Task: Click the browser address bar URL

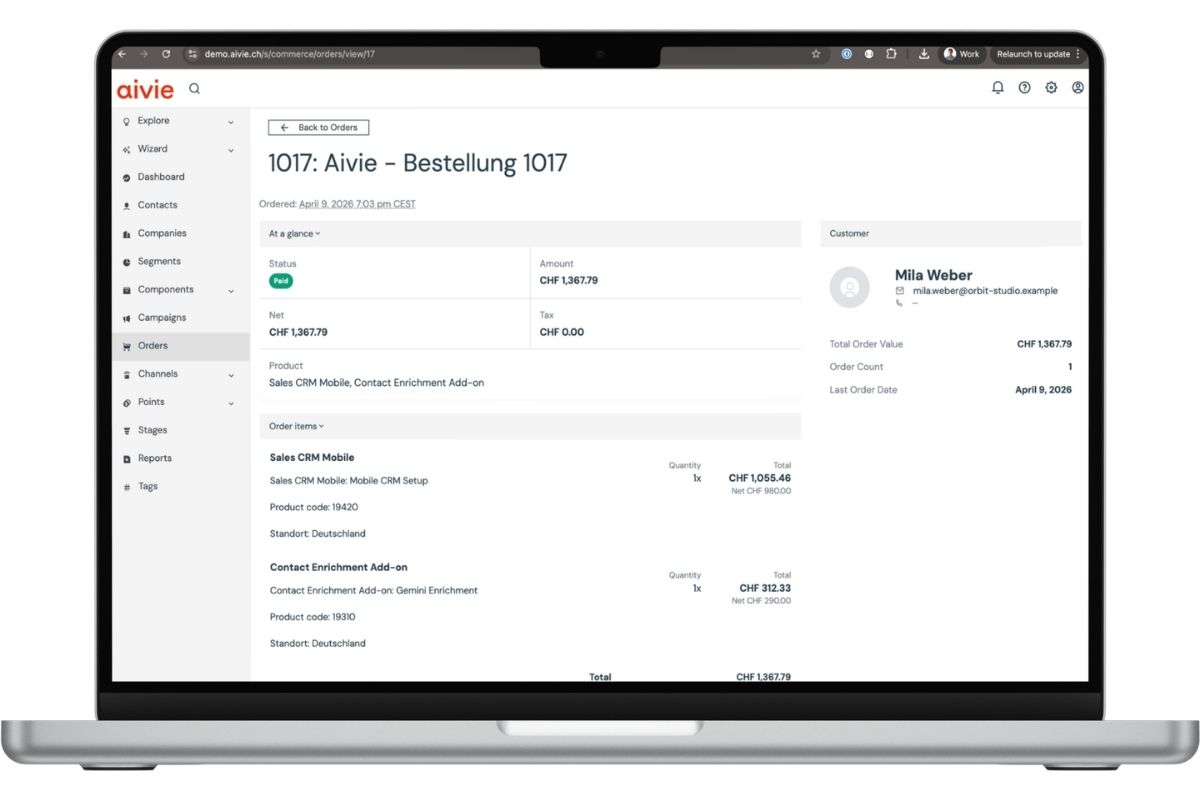Action: [x=290, y=54]
